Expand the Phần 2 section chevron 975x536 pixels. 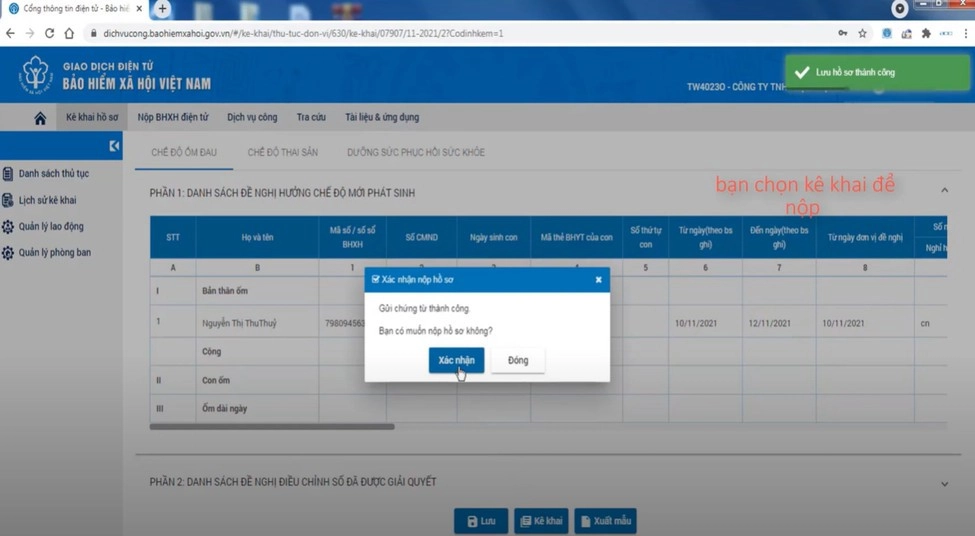click(x=944, y=484)
